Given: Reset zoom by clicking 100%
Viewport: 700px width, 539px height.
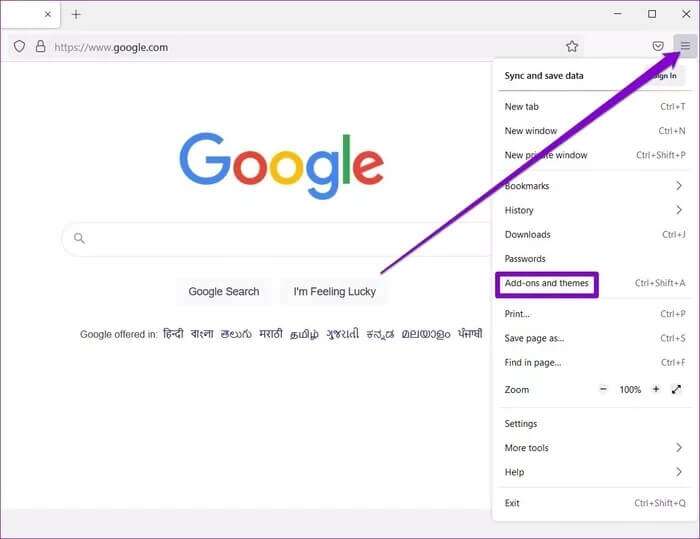Looking at the screenshot, I should tap(630, 389).
